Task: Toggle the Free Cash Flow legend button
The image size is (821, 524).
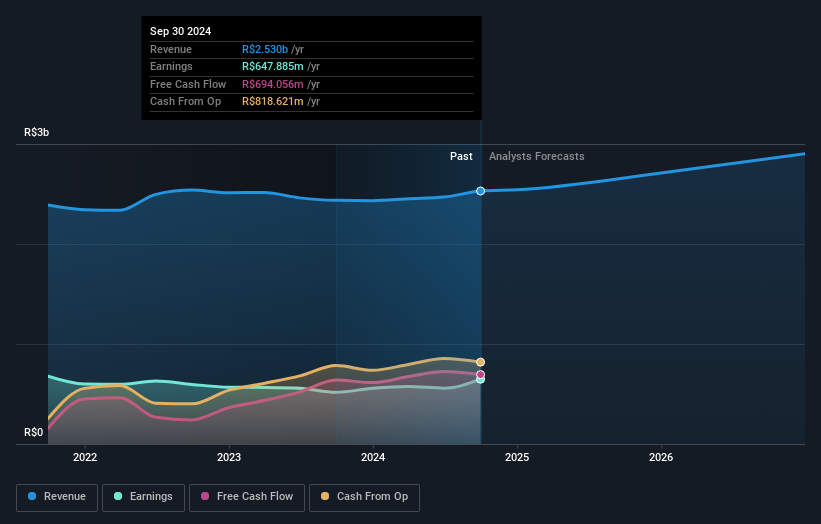Action: tap(247, 497)
